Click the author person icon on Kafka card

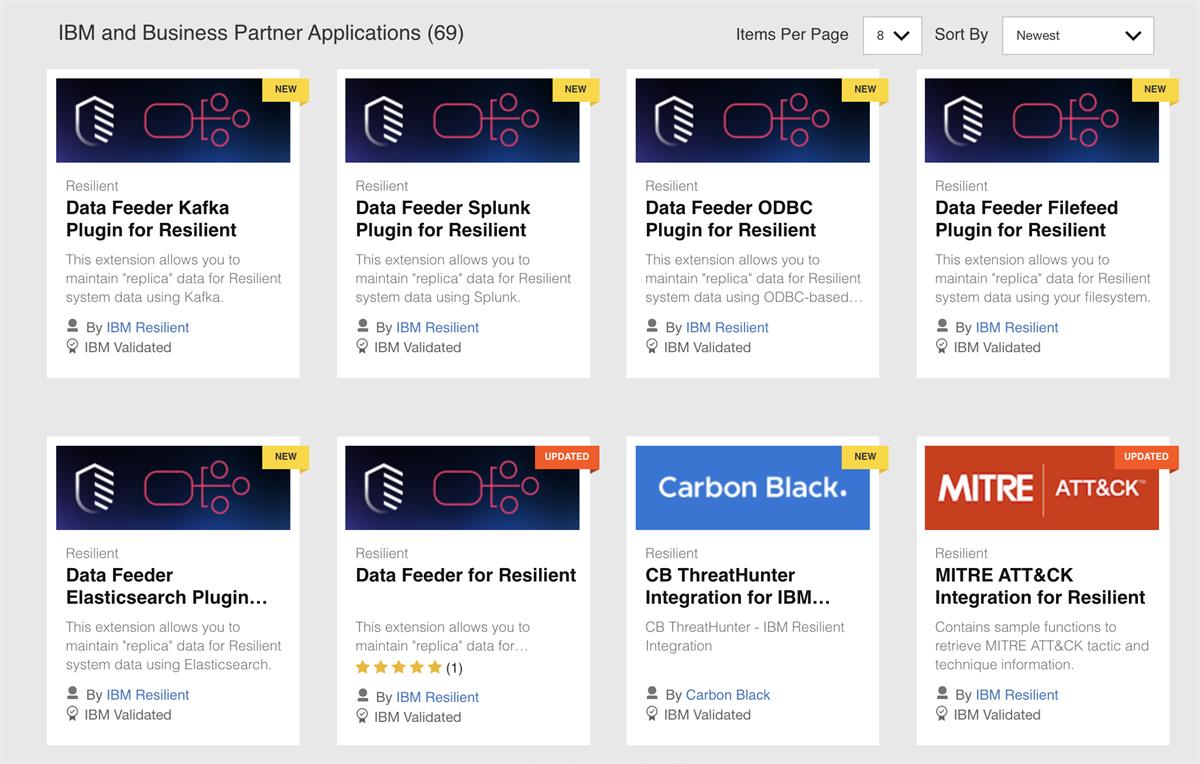coord(72,326)
